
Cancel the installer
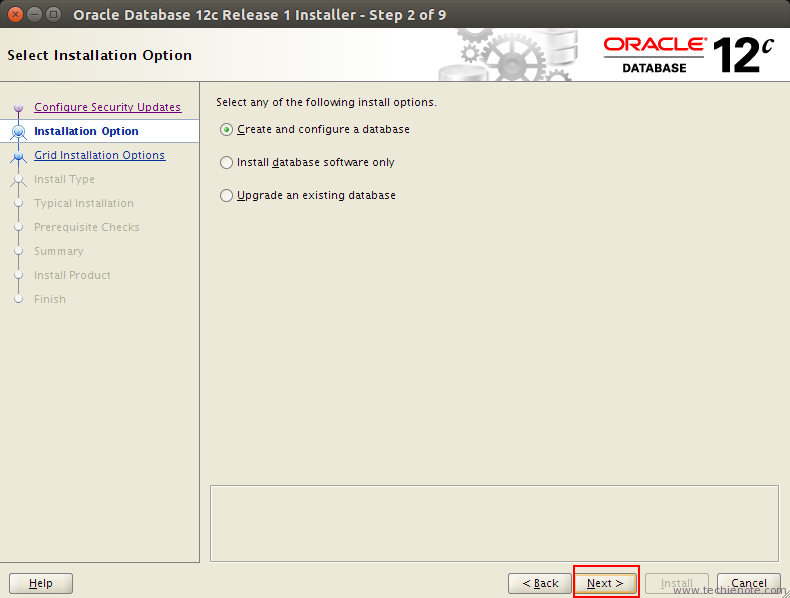pos(749,583)
